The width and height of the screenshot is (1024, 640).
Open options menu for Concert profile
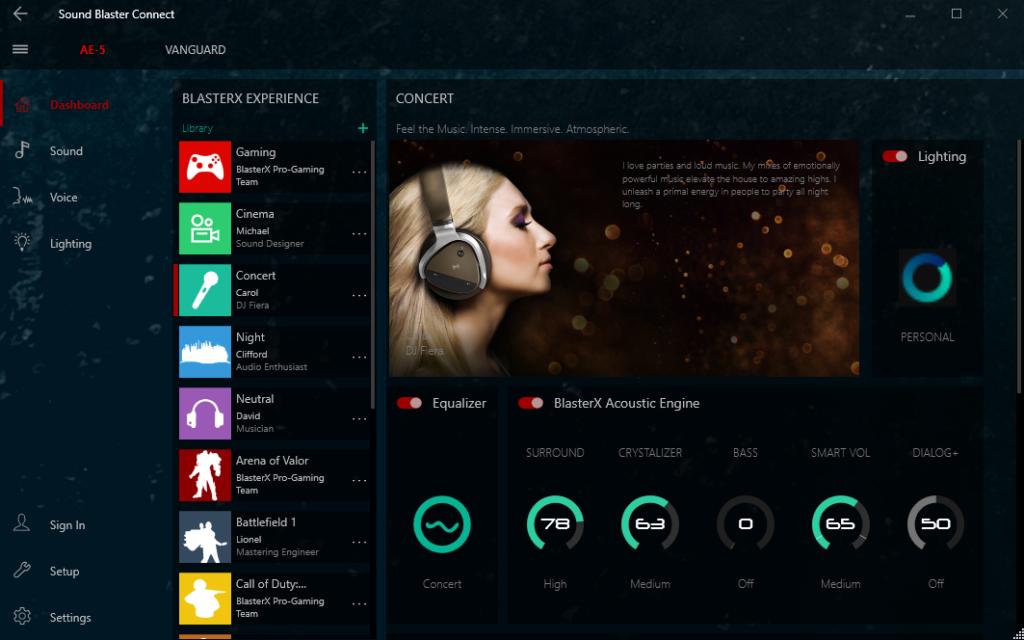[359, 295]
